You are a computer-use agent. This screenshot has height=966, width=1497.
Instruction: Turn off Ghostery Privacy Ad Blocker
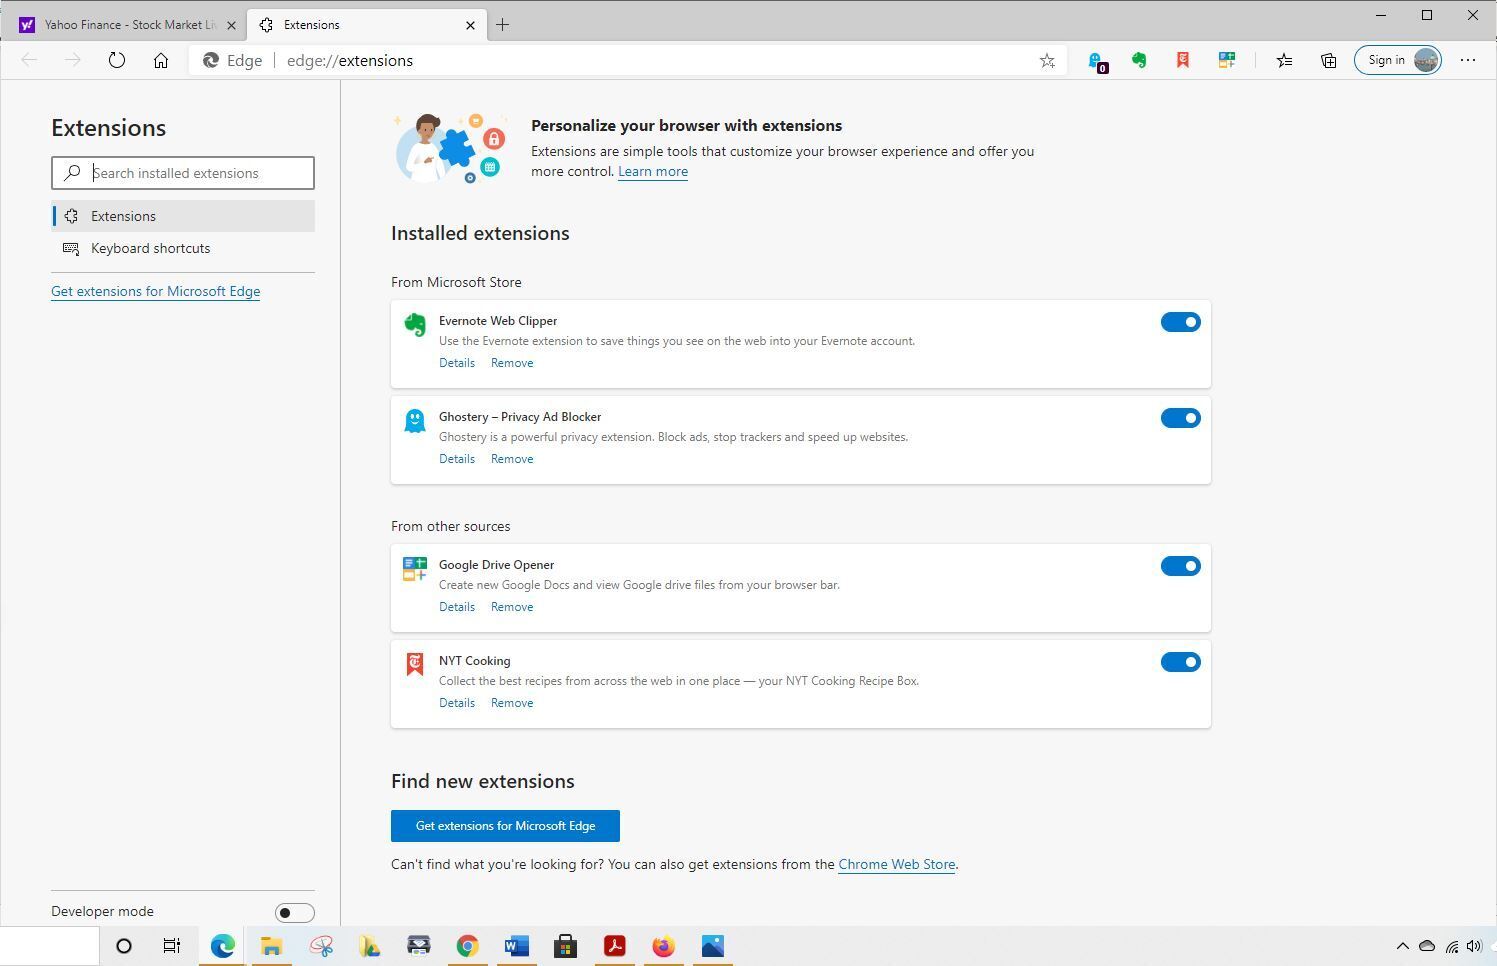point(1180,418)
